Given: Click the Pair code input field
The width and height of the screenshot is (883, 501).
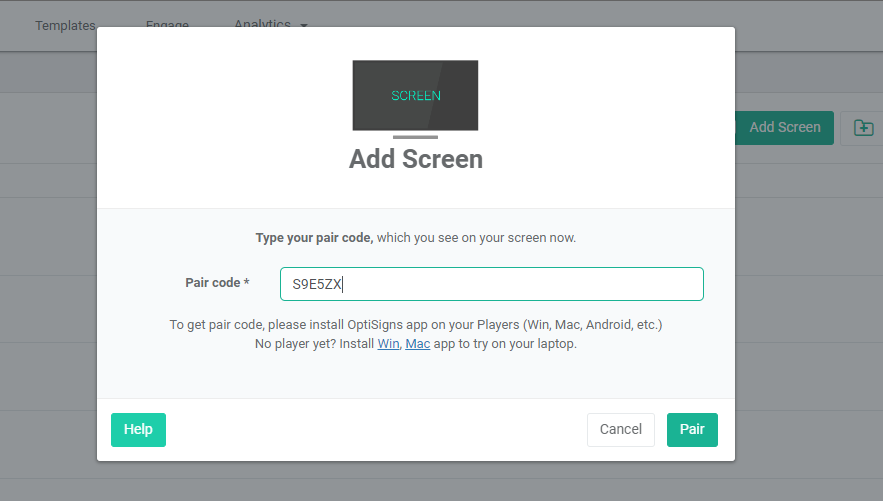Looking at the screenshot, I should click(491, 284).
